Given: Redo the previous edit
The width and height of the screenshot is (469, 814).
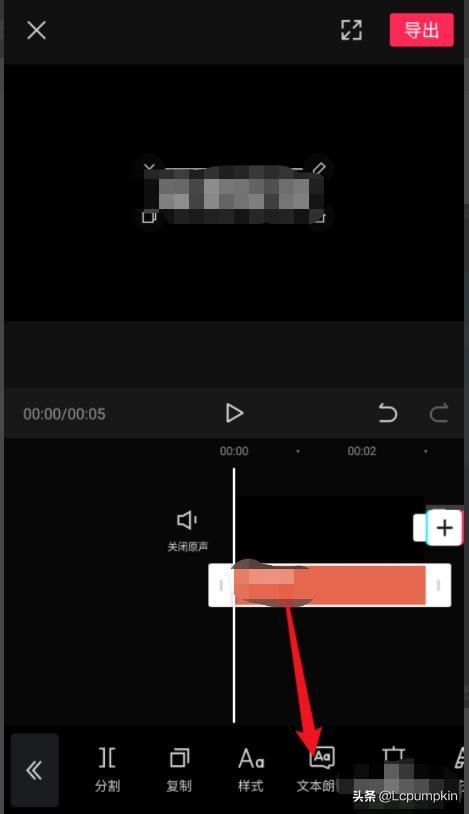Looking at the screenshot, I should [x=439, y=413].
